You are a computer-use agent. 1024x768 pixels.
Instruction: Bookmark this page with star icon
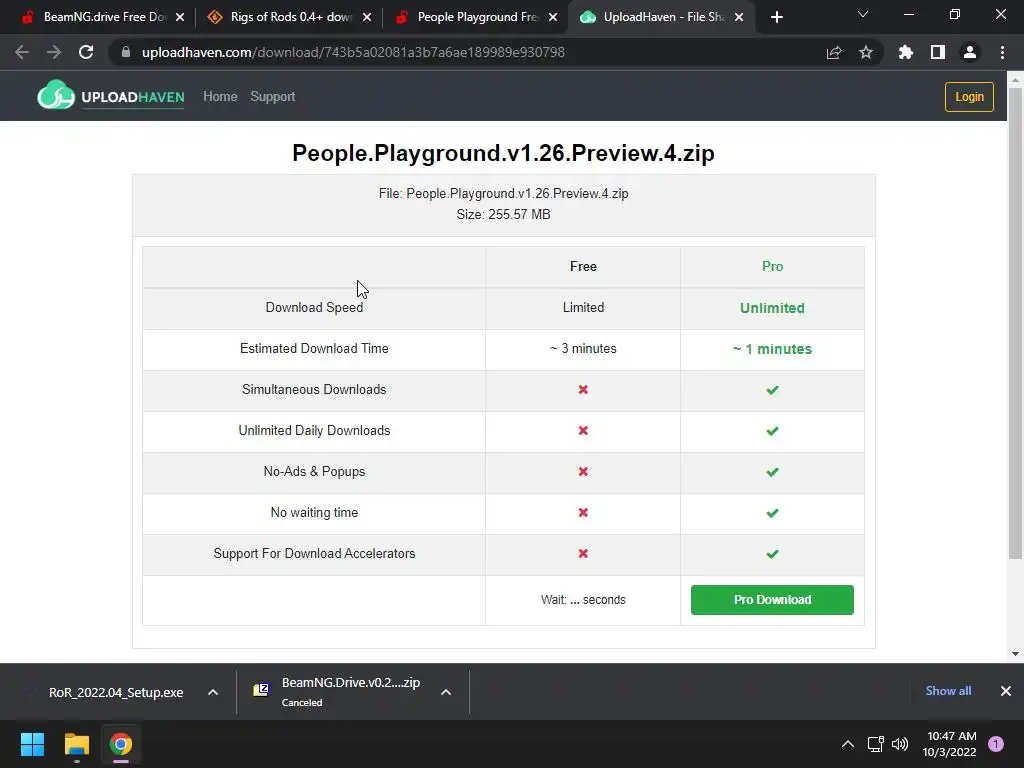866,52
